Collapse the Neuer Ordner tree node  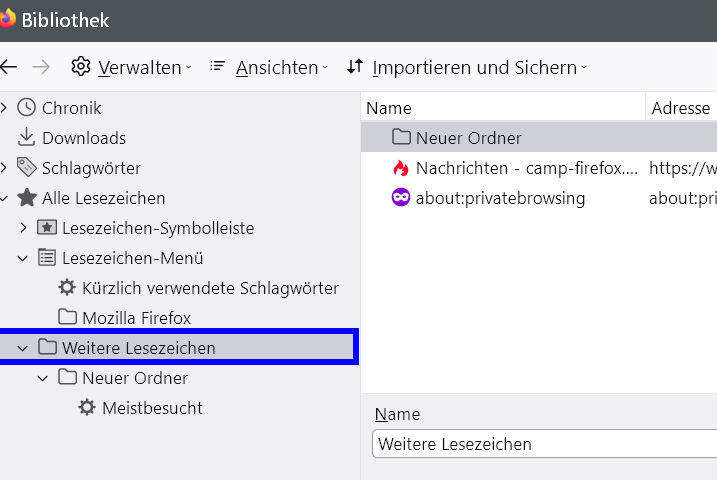coord(43,378)
